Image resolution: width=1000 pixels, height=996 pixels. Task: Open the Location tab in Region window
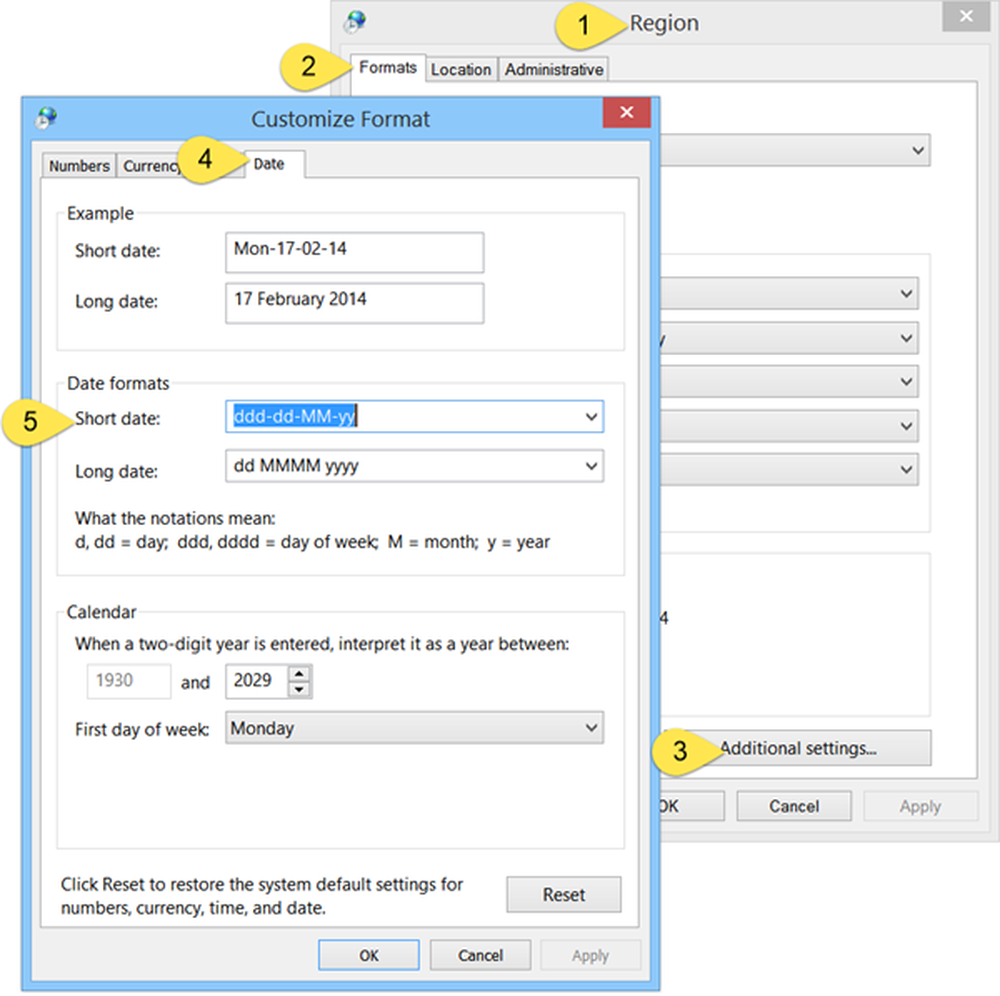(461, 69)
